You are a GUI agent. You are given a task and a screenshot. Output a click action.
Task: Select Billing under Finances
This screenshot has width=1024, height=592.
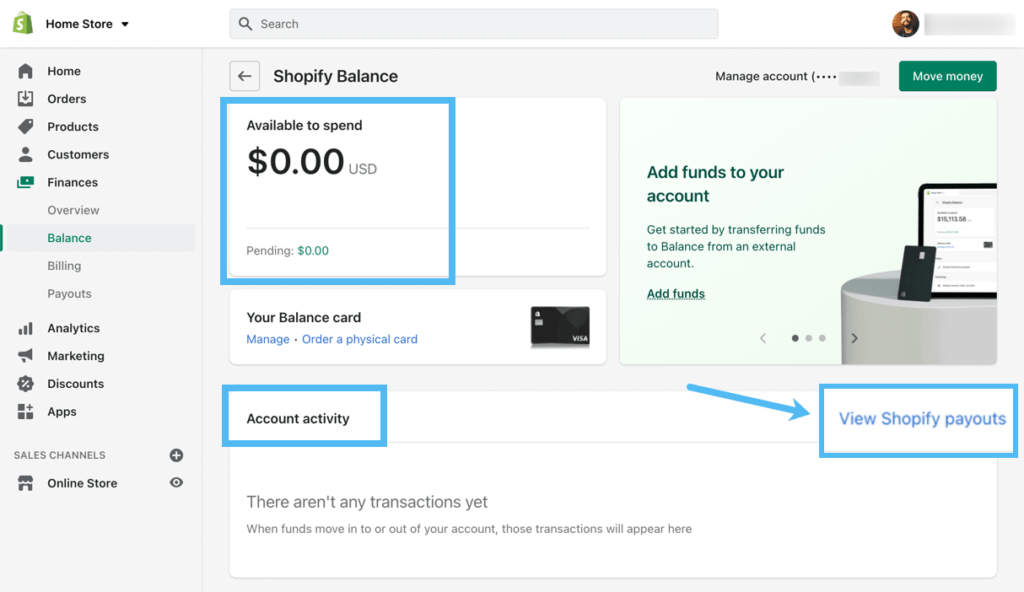[x=64, y=266]
